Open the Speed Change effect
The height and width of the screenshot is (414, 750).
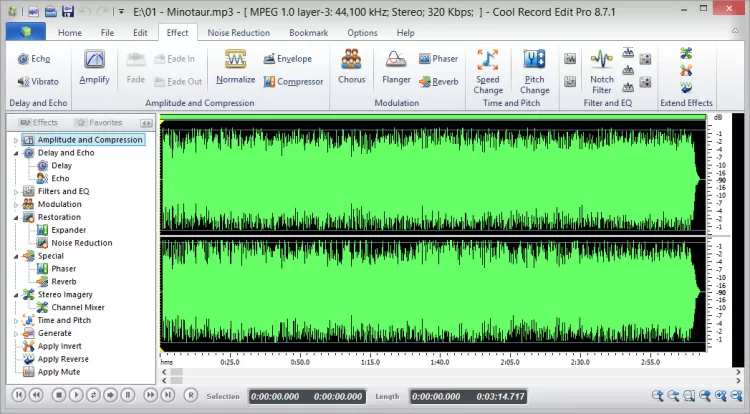point(488,72)
